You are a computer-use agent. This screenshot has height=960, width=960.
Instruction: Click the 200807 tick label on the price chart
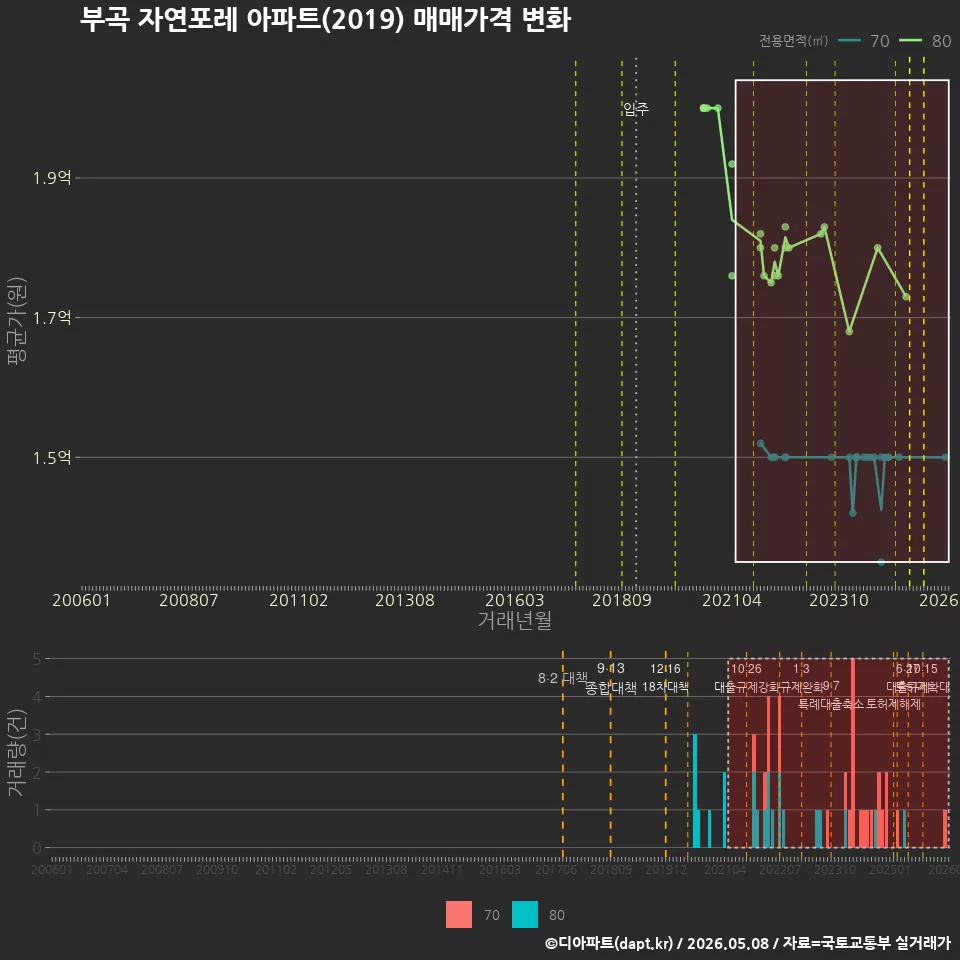(x=189, y=600)
